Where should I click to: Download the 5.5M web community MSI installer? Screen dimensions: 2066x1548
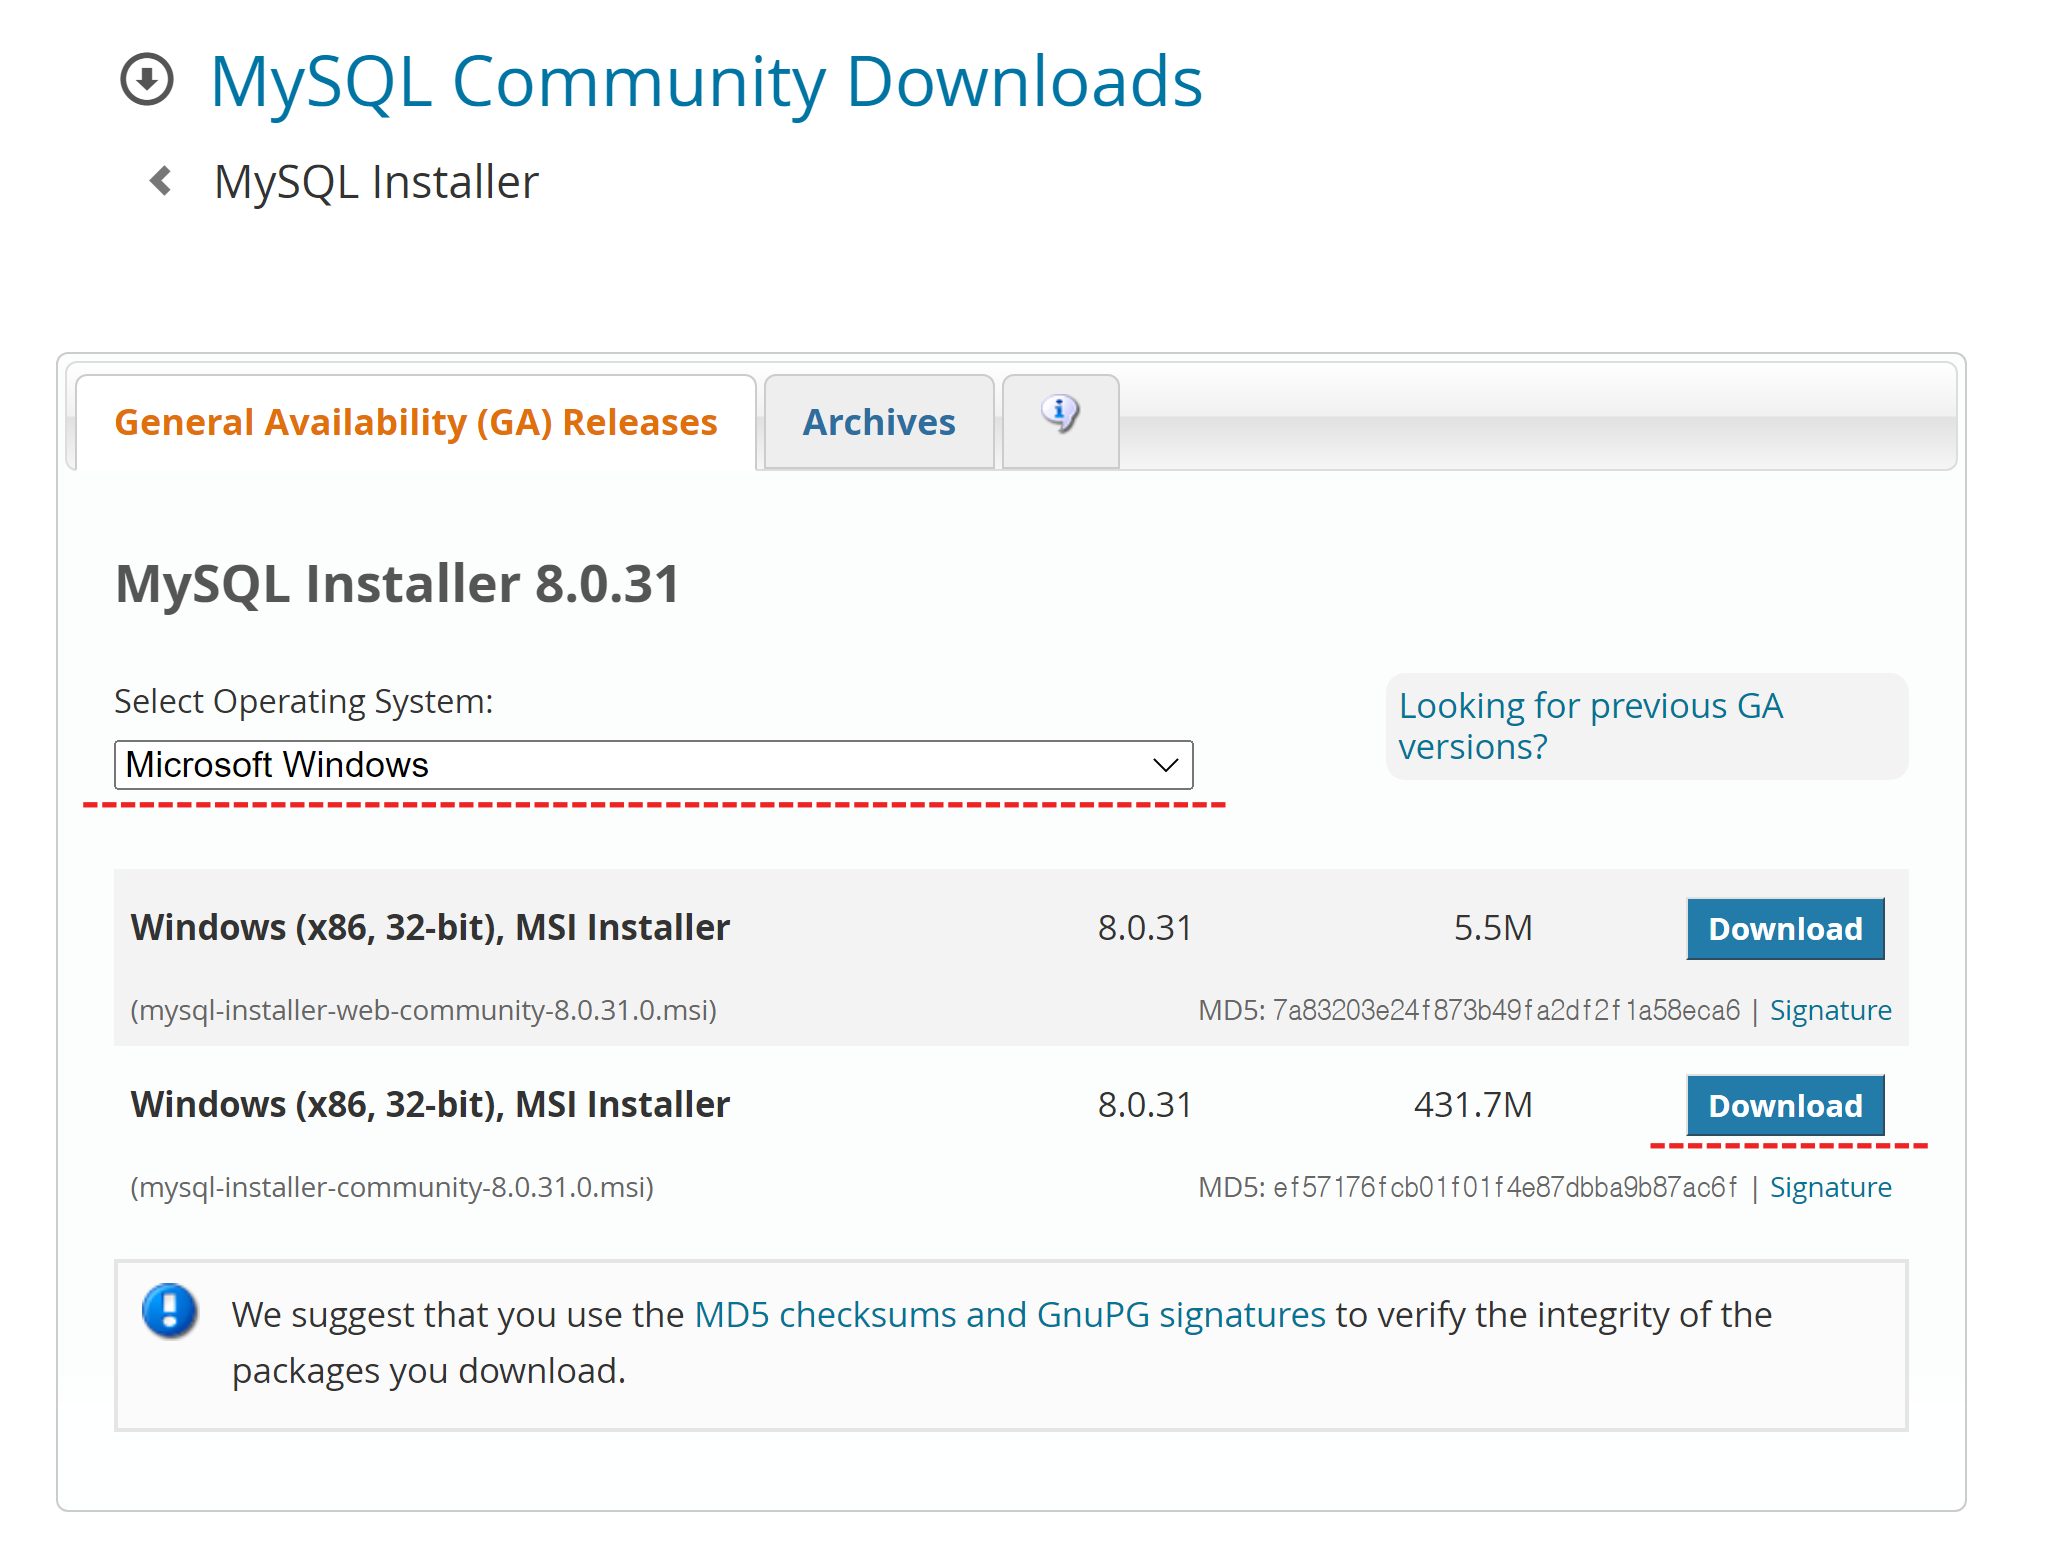(x=1785, y=929)
